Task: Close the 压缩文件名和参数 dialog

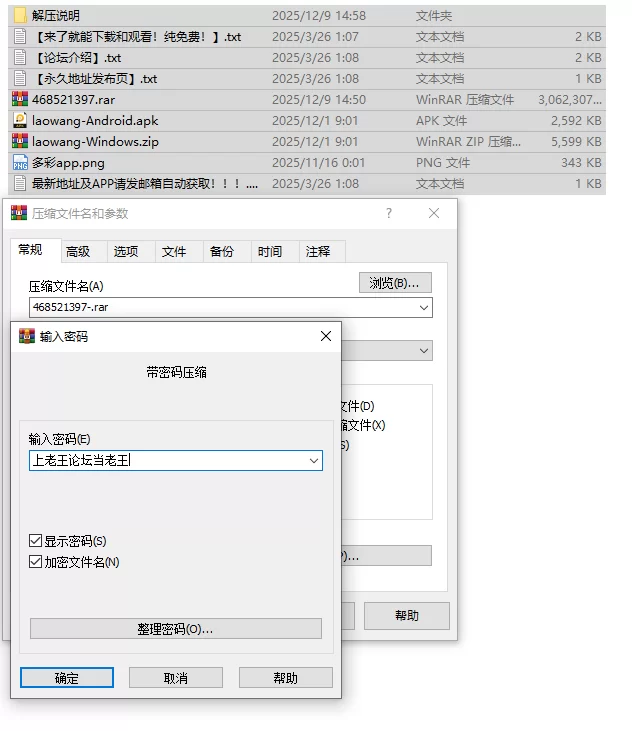Action: [434, 213]
